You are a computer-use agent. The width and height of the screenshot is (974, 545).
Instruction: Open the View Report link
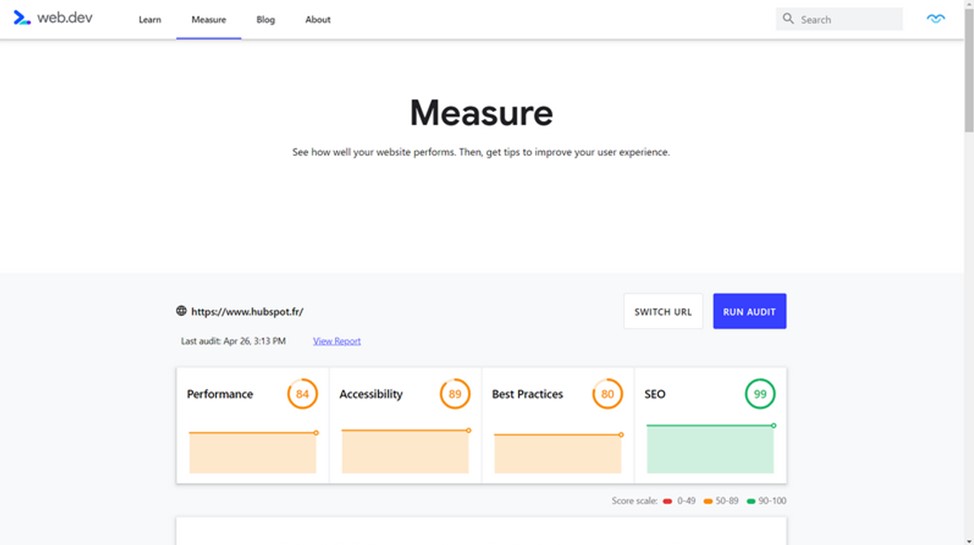point(337,341)
